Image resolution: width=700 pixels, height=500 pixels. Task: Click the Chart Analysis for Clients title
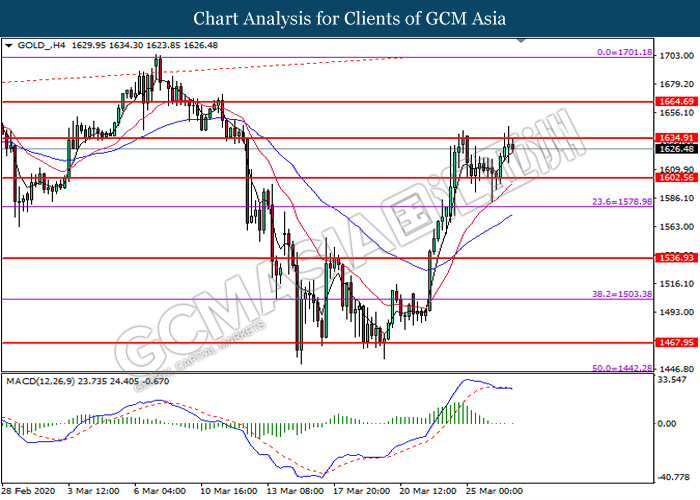point(350,19)
